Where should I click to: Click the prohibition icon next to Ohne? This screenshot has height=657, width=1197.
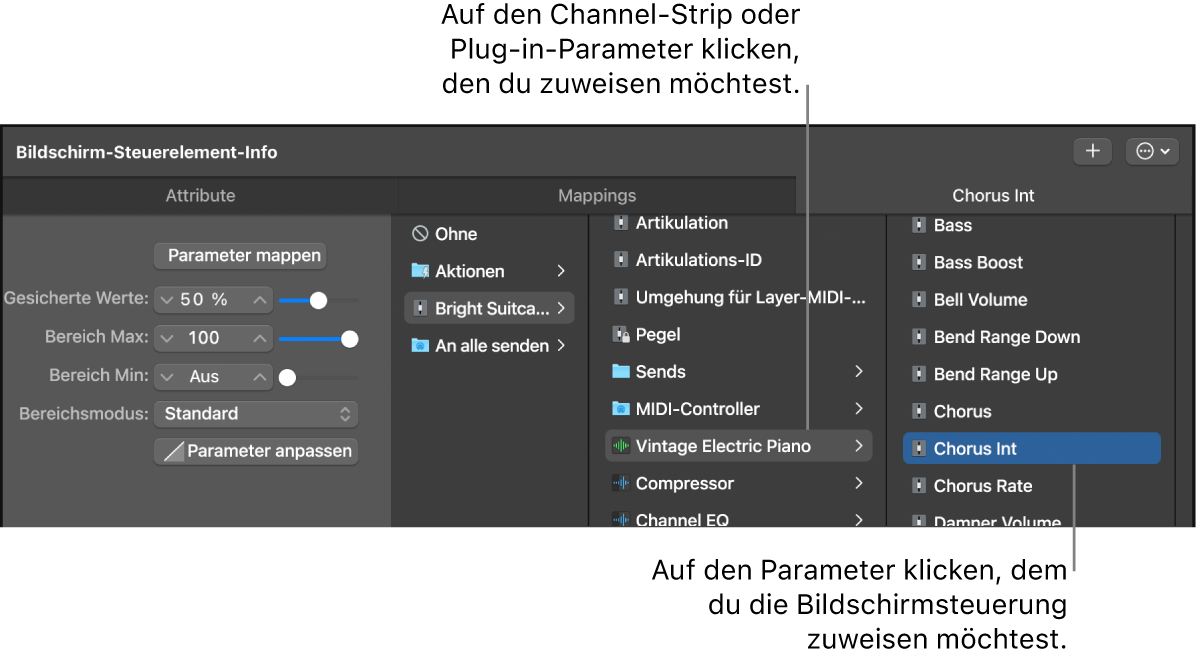point(420,233)
